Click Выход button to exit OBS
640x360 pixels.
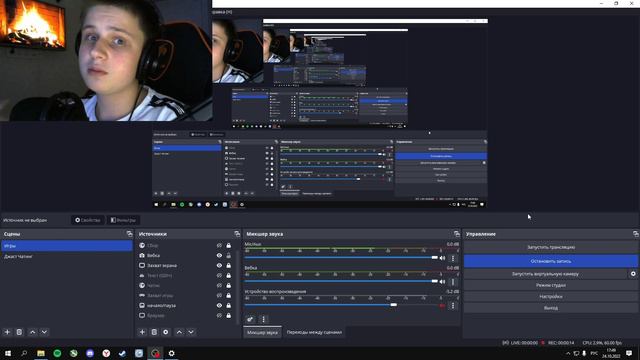click(x=551, y=308)
